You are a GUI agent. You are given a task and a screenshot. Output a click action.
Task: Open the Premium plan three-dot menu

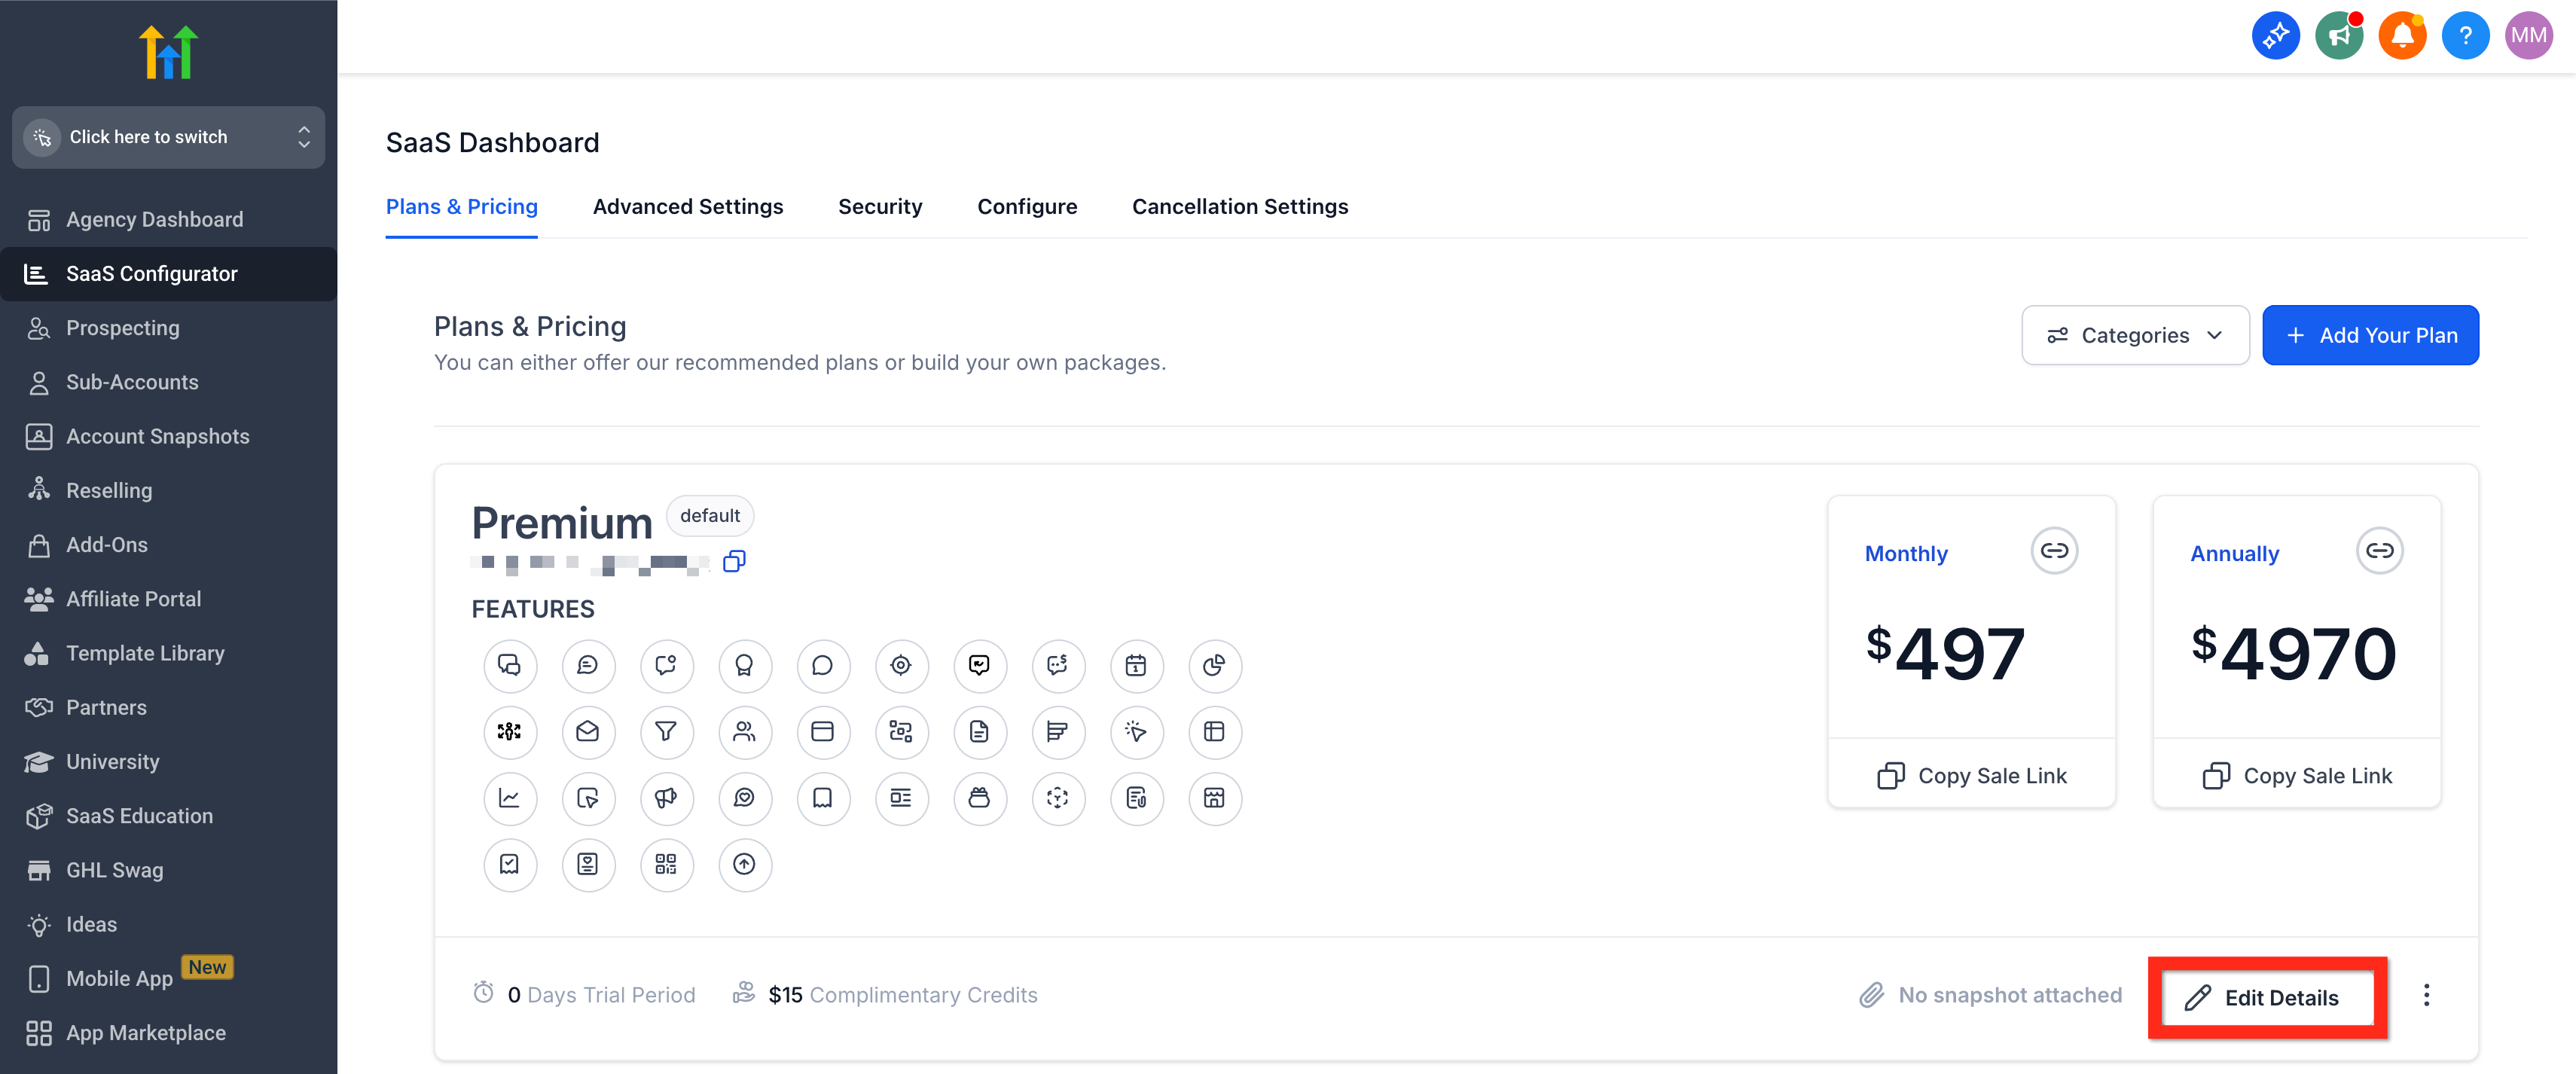2426,995
